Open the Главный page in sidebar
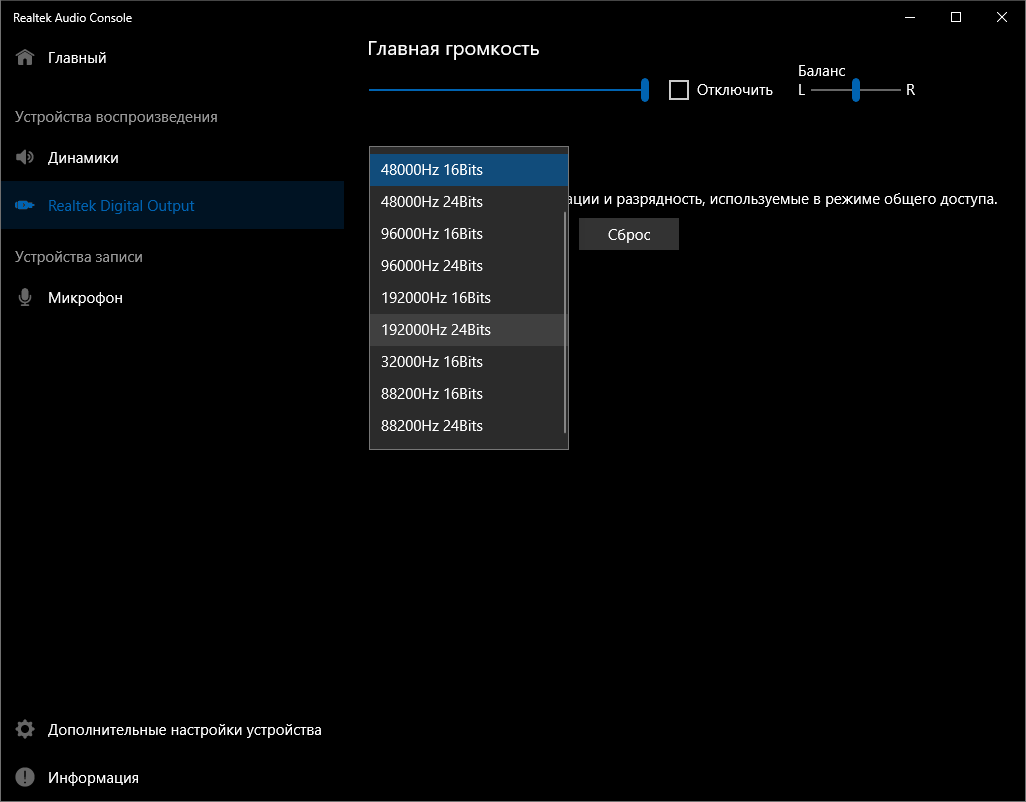The image size is (1026, 802). (x=77, y=58)
